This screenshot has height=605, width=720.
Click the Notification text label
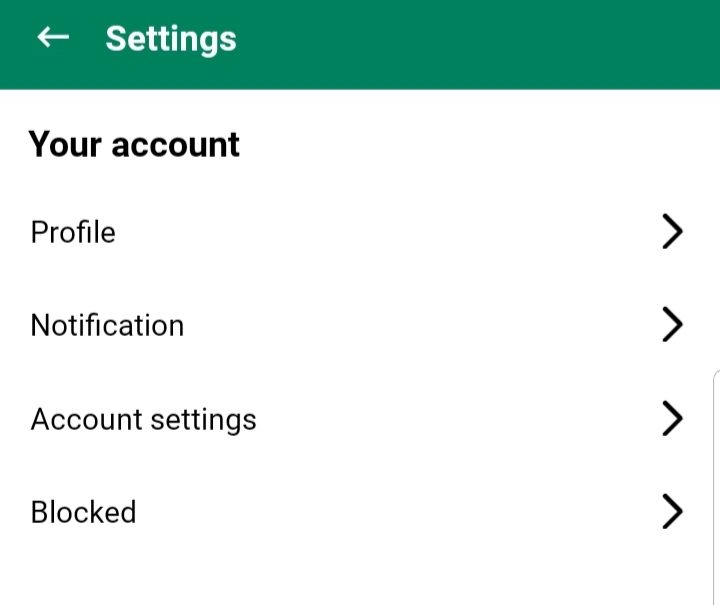pyautogui.click(x=107, y=326)
